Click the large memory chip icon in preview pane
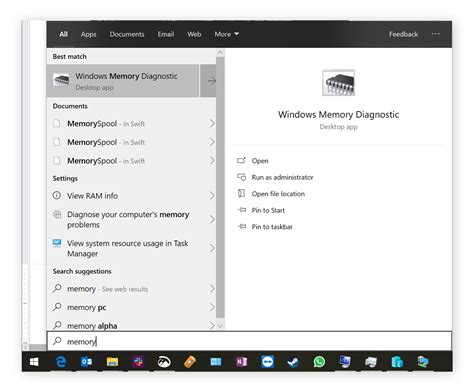 coord(338,83)
